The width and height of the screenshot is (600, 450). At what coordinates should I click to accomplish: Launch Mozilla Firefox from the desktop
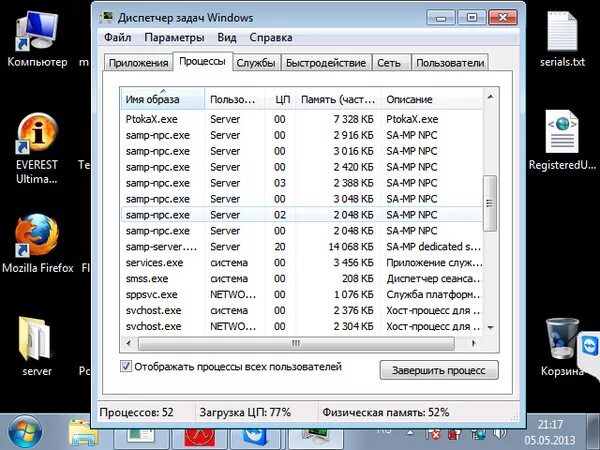click(37, 243)
